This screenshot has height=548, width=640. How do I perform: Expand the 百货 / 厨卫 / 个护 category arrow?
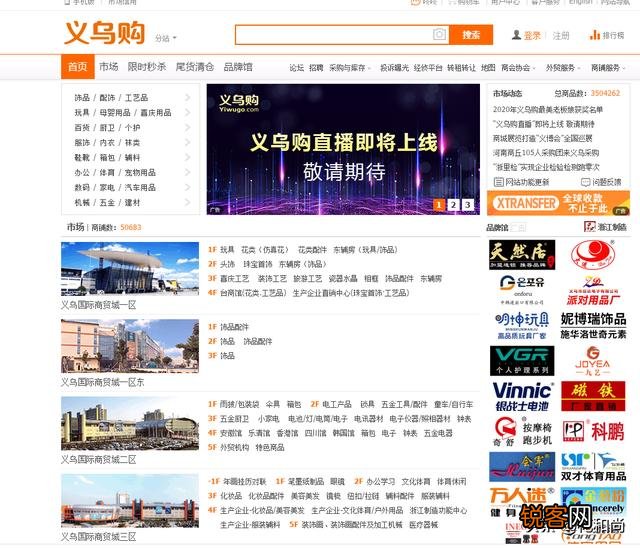pyautogui.click(x=188, y=128)
